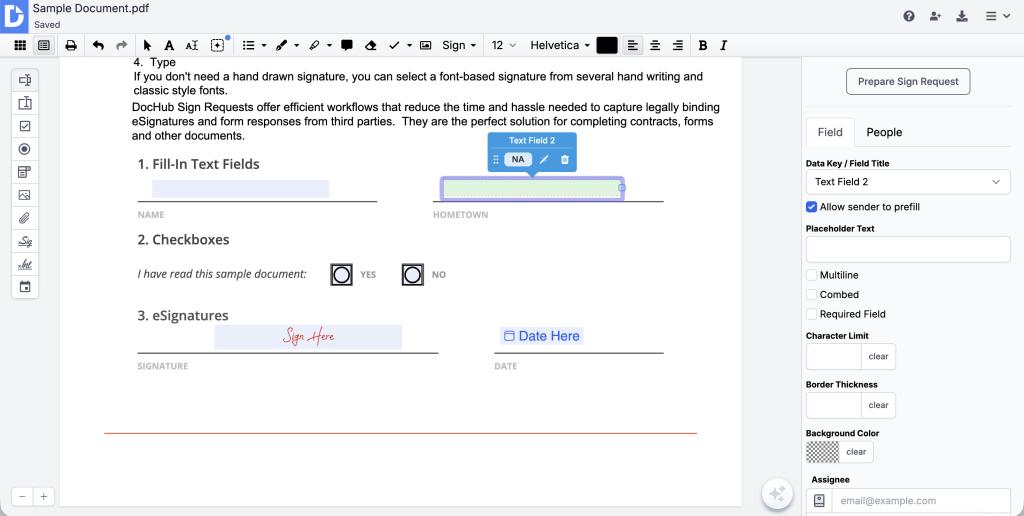Open the Helvetica font dropdown
1024x516 pixels.
click(560, 45)
